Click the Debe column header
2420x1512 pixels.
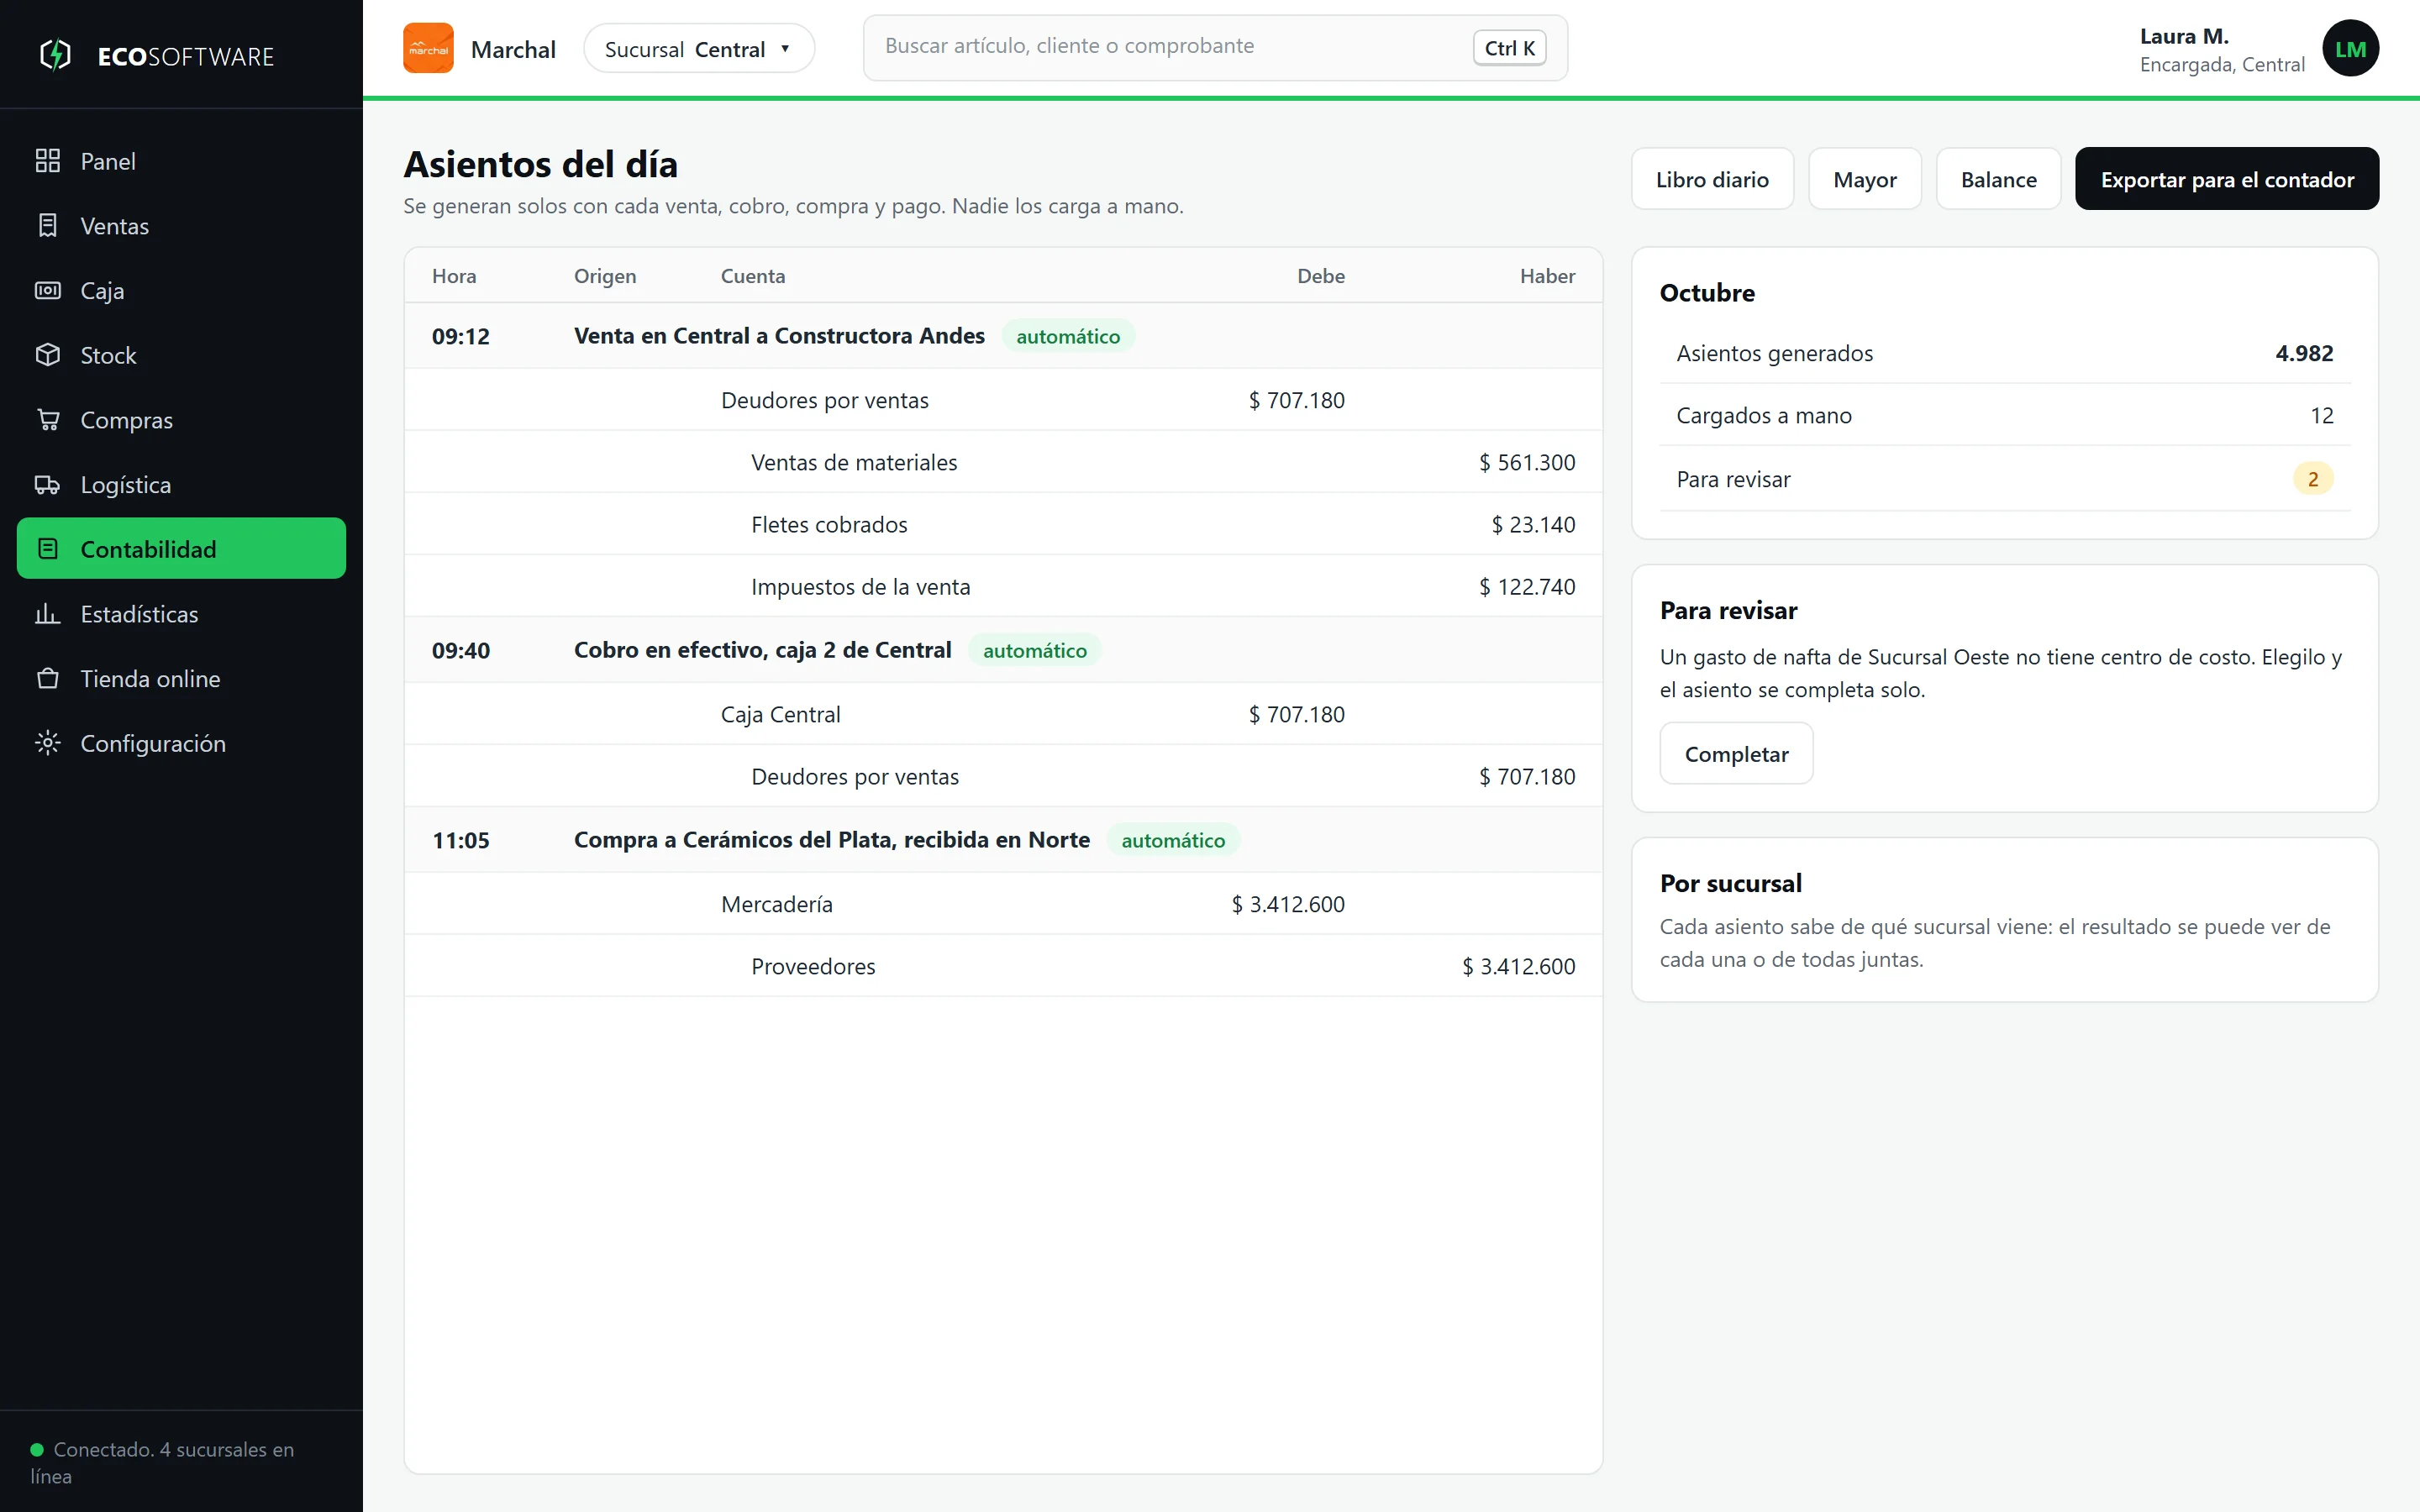[1321, 276]
